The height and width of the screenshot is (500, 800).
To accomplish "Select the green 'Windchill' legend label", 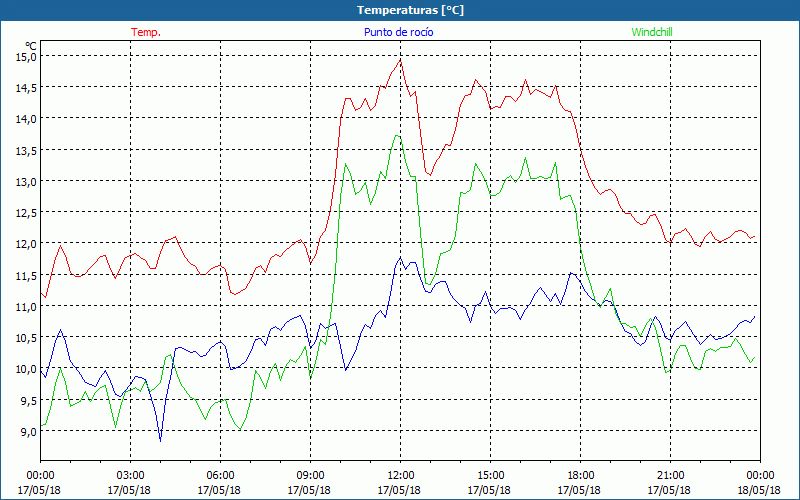I will pyautogui.click(x=652, y=32).
